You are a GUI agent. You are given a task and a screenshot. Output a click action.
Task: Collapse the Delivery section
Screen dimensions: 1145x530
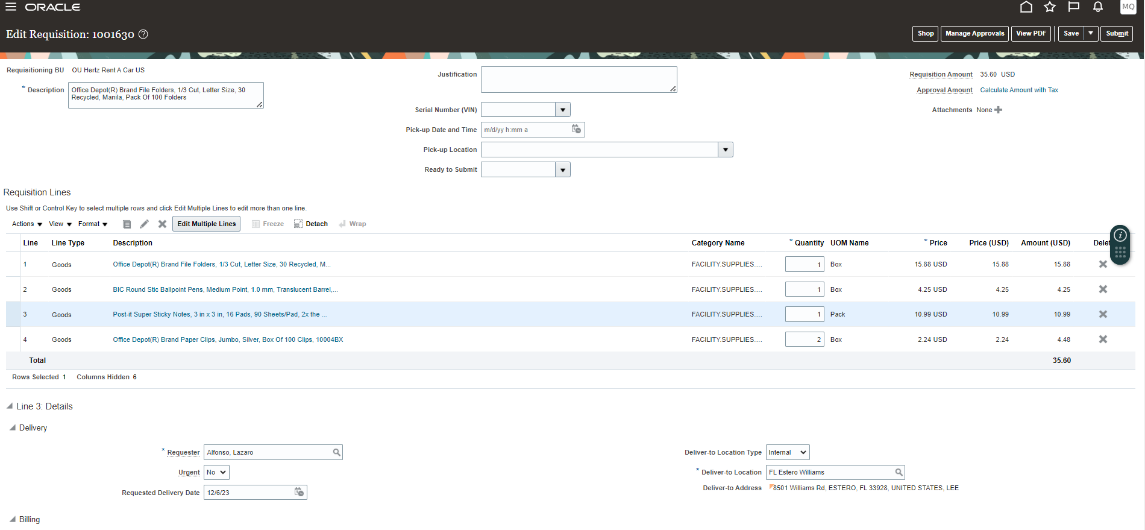point(12,428)
